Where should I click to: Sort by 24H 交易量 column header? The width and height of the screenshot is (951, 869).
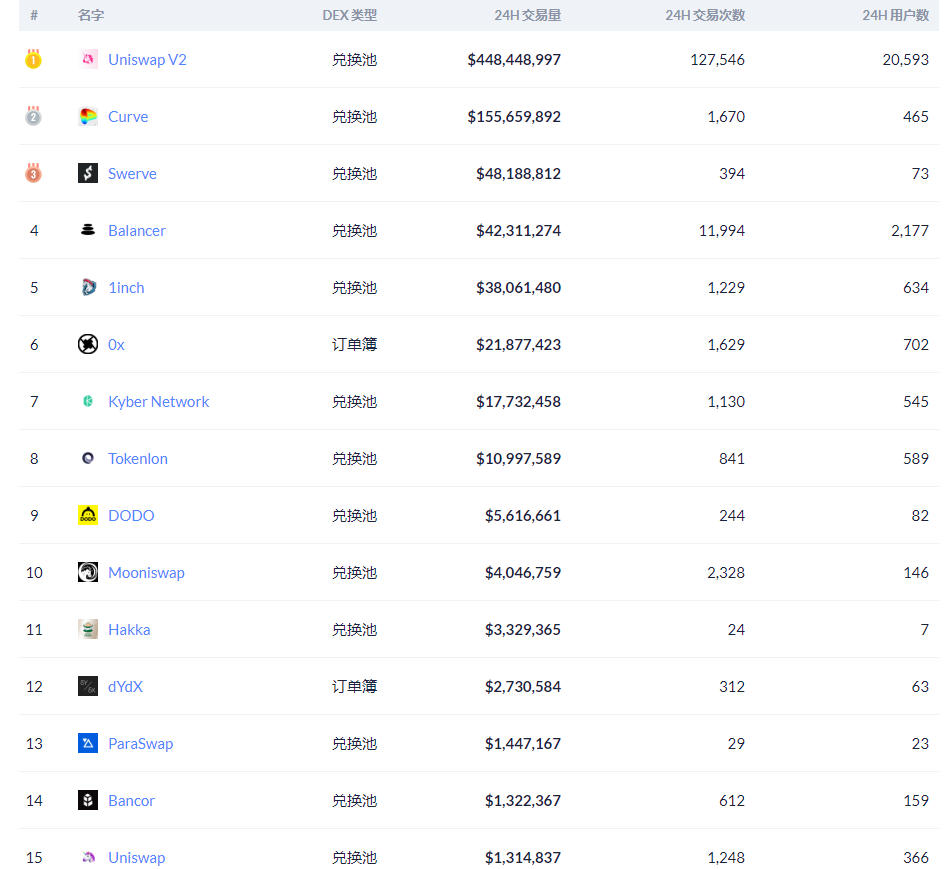pos(527,15)
